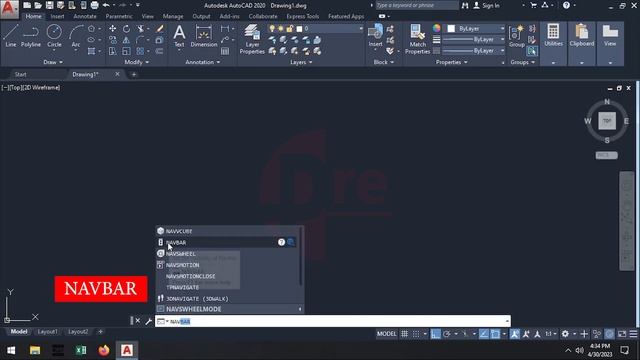This screenshot has width=640, height=360.
Task: Expand the Annotation panel
Action: point(203,62)
